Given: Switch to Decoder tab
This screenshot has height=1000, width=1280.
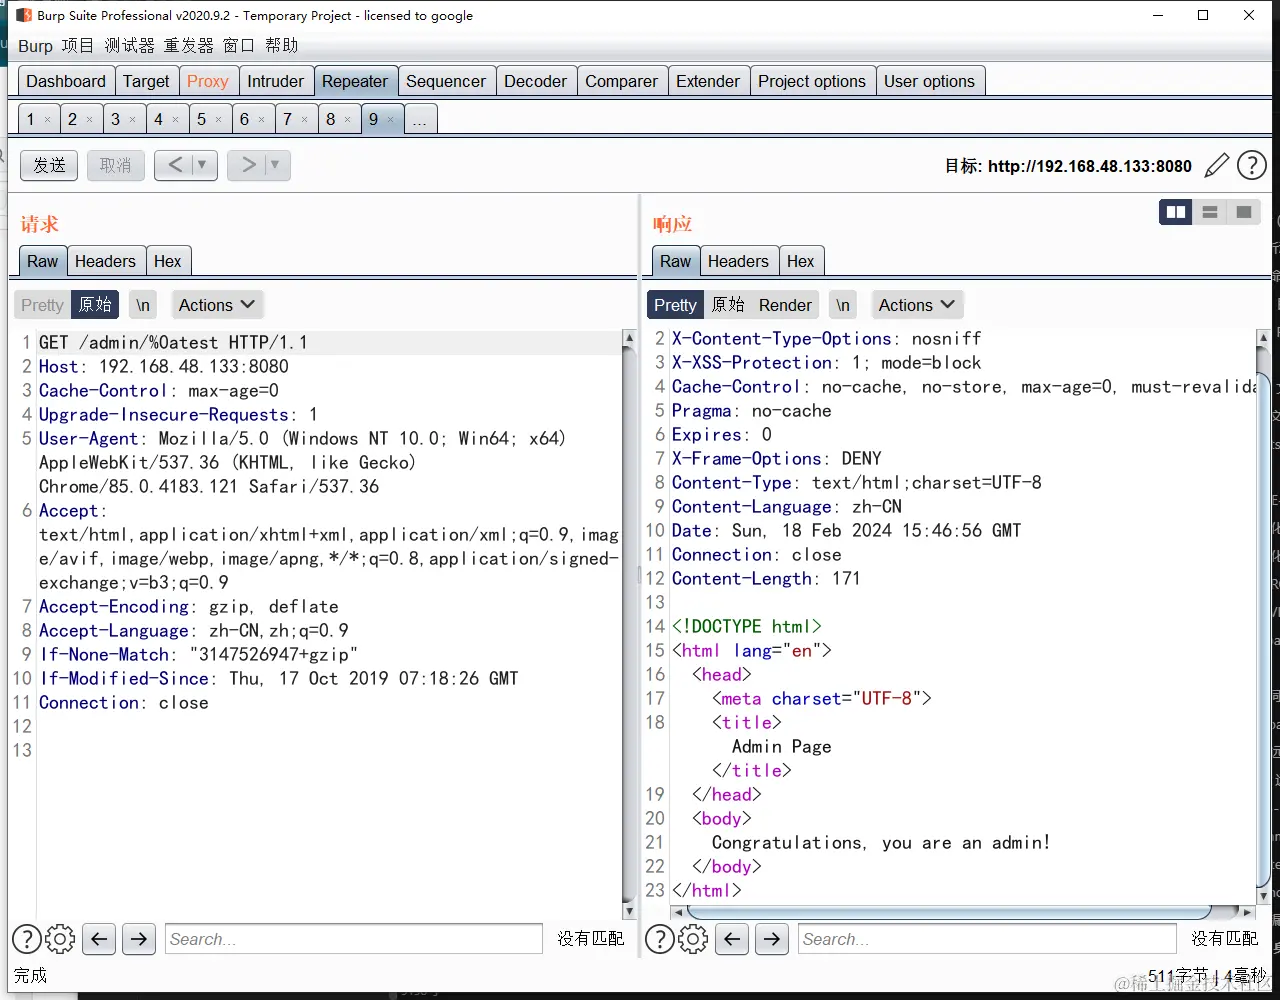Looking at the screenshot, I should [535, 81].
